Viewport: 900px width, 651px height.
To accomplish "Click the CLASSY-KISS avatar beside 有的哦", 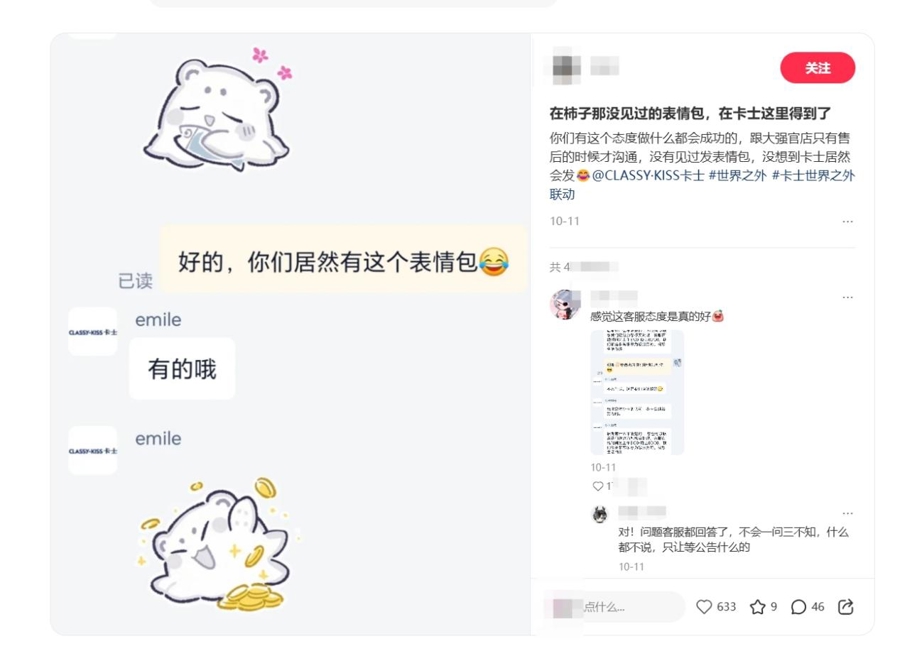I will point(92,332).
